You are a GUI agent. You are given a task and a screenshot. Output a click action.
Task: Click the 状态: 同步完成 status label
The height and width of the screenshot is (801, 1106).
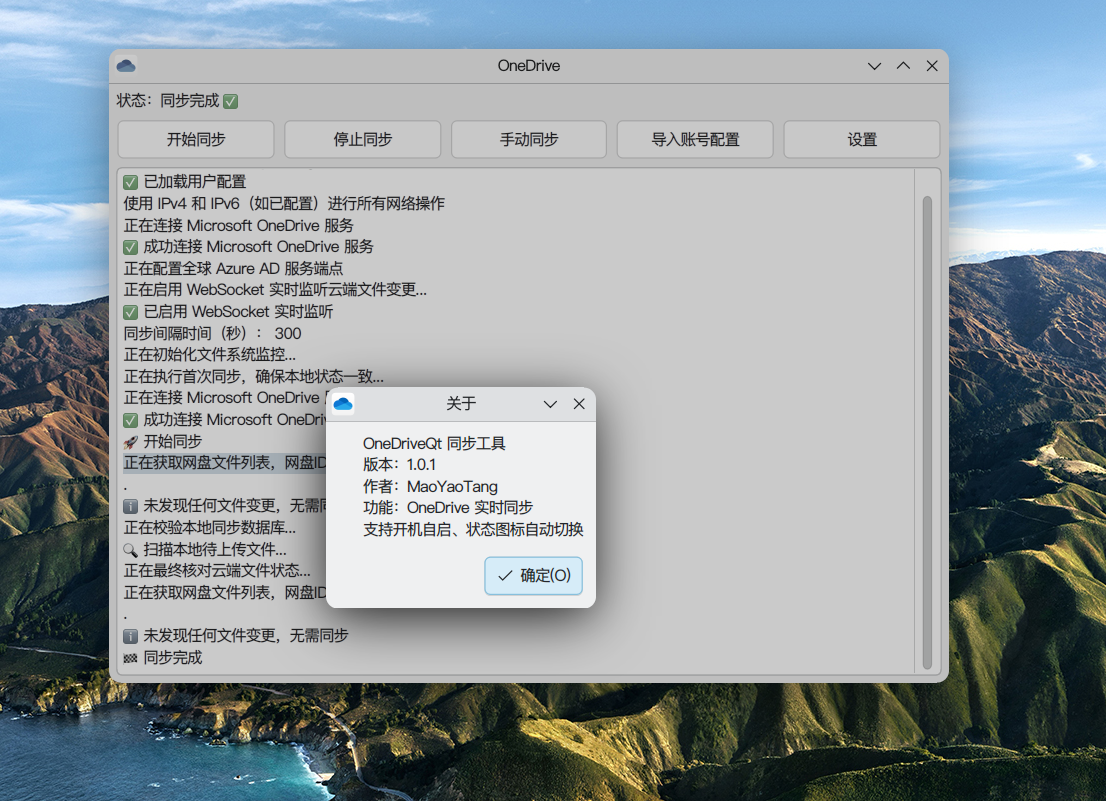point(168,101)
